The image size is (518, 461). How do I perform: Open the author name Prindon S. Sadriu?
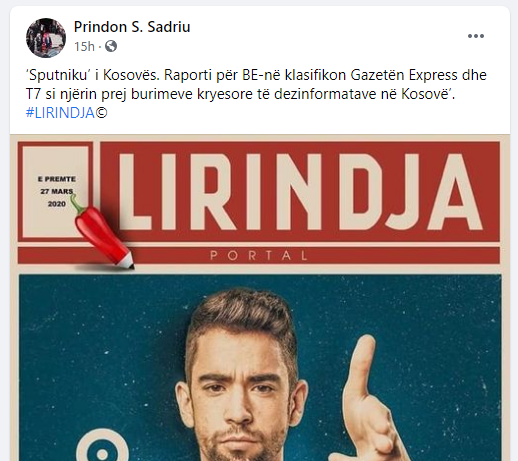[x=132, y=27]
